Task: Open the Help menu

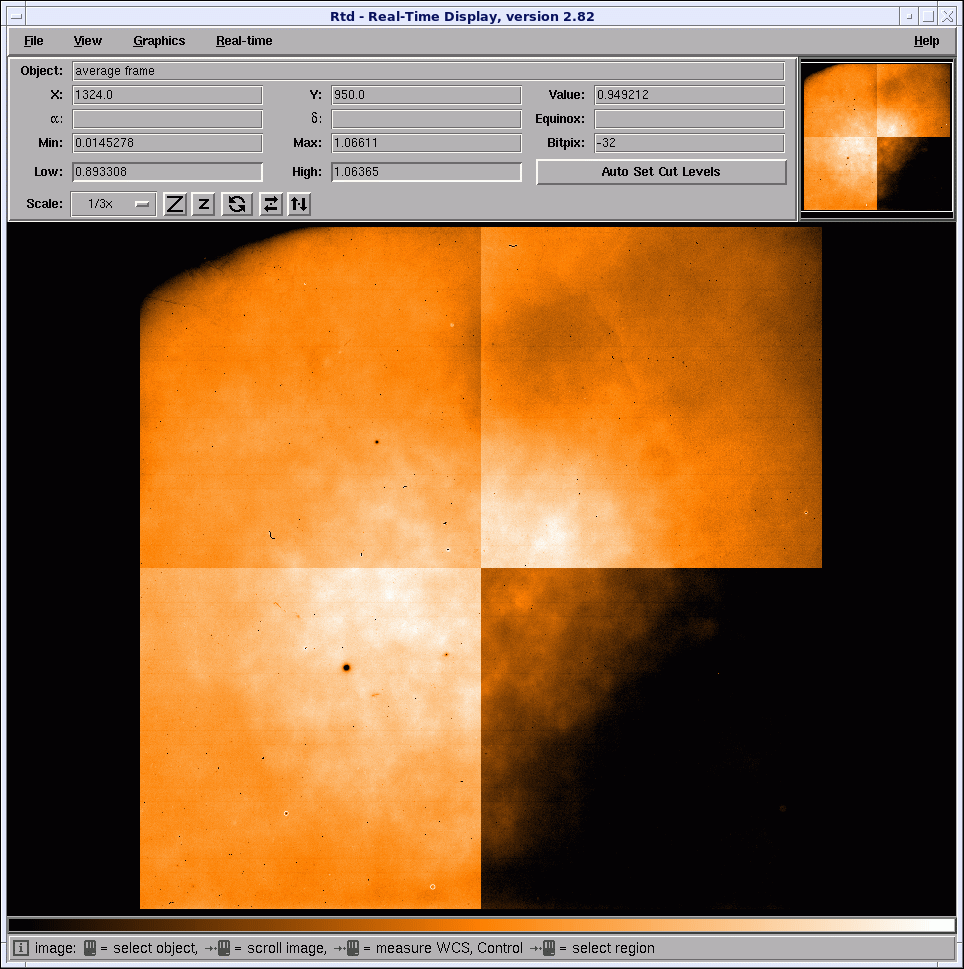Action: point(926,41)
